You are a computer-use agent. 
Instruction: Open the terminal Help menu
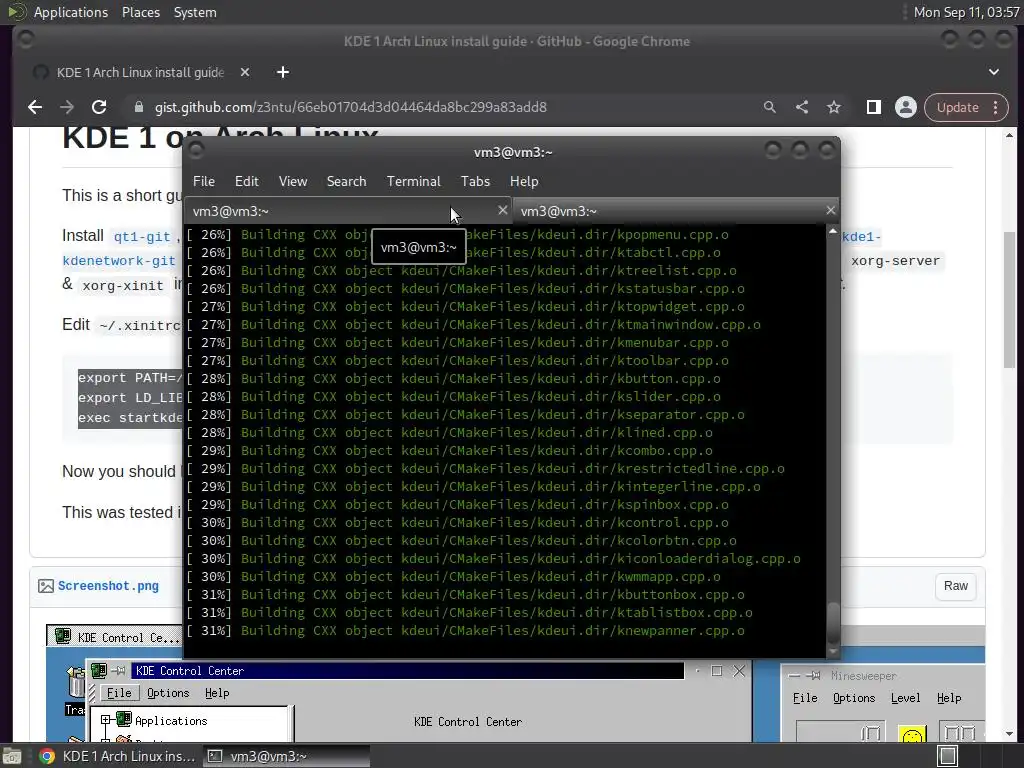click(524, 182)
